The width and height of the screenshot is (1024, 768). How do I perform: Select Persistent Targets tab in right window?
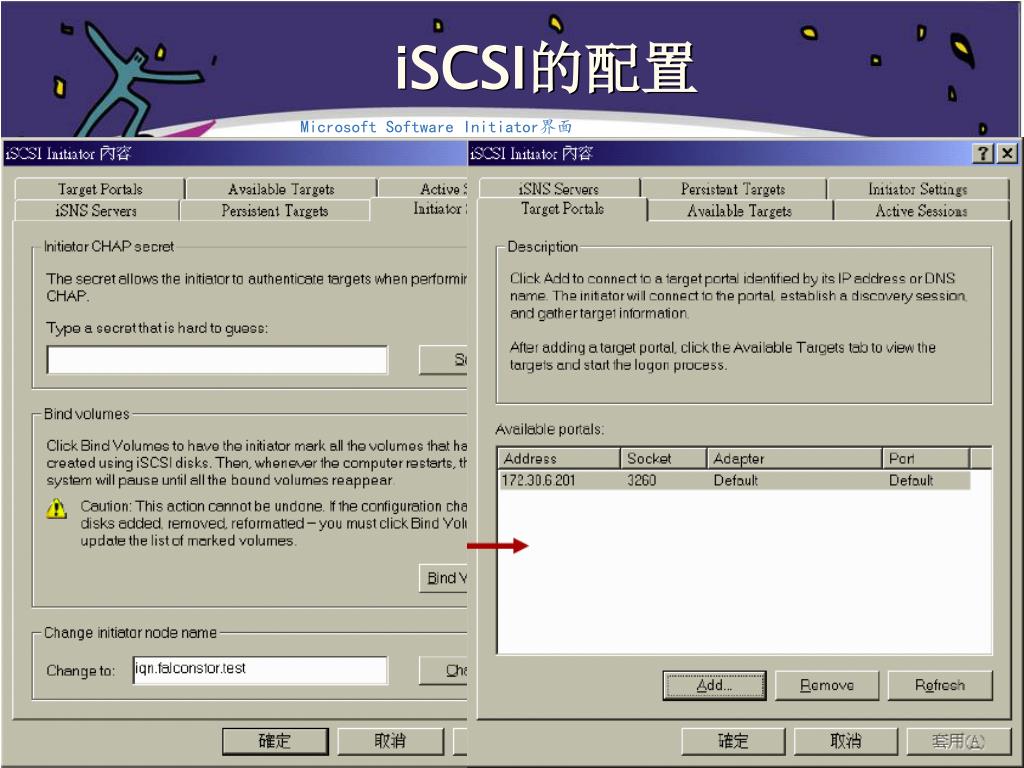coord(733,189)
